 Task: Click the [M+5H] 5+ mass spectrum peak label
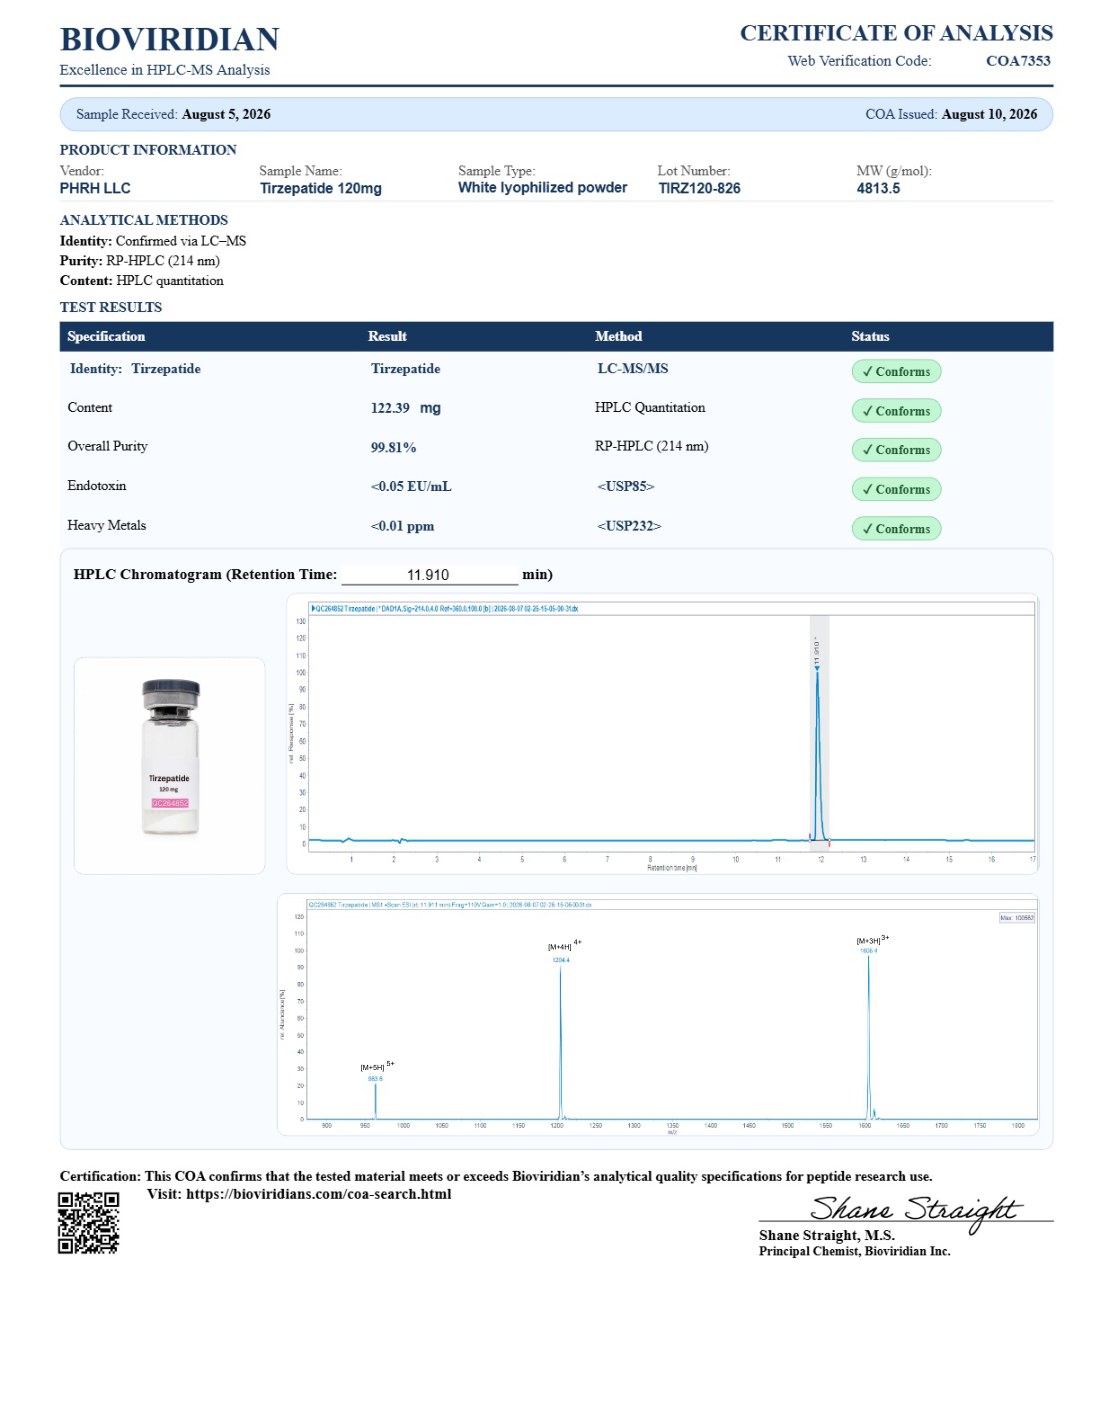[377, 1067]
